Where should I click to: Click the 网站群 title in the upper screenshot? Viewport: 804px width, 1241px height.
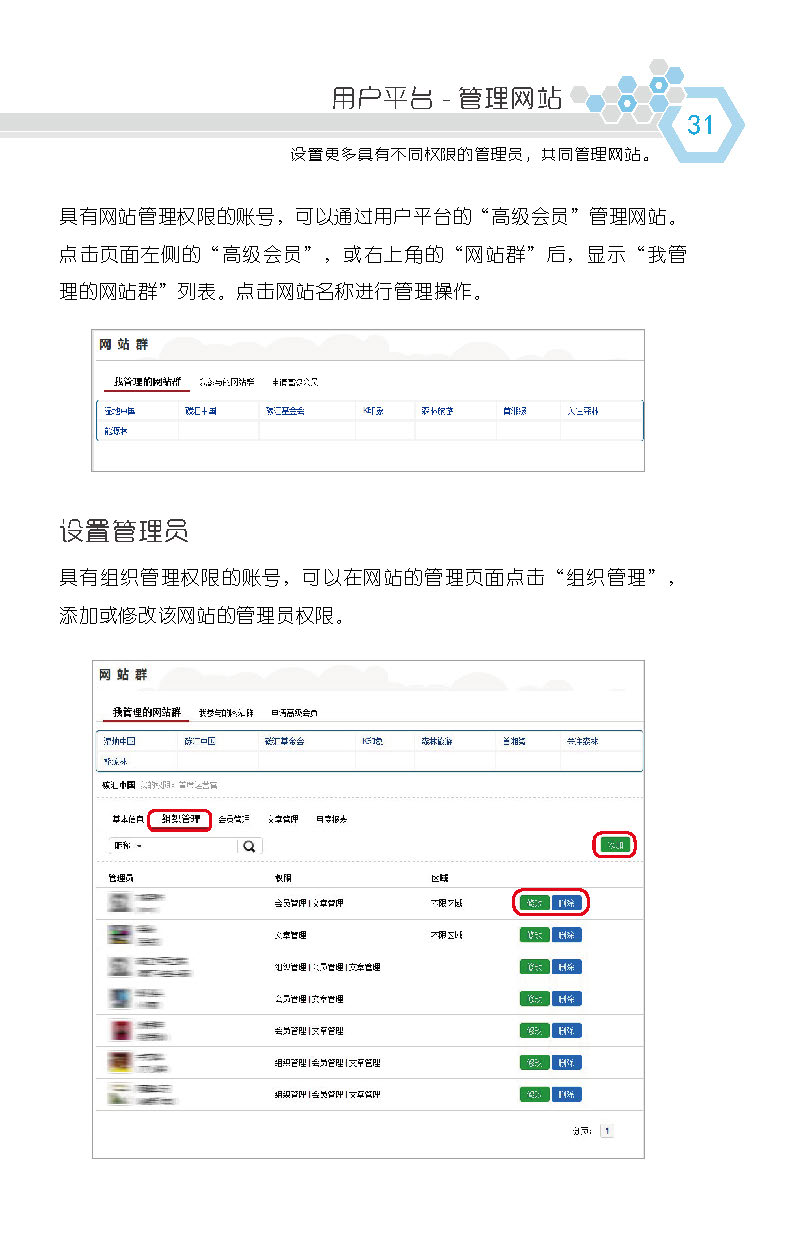pyautogui.click(x=123, y=345)
